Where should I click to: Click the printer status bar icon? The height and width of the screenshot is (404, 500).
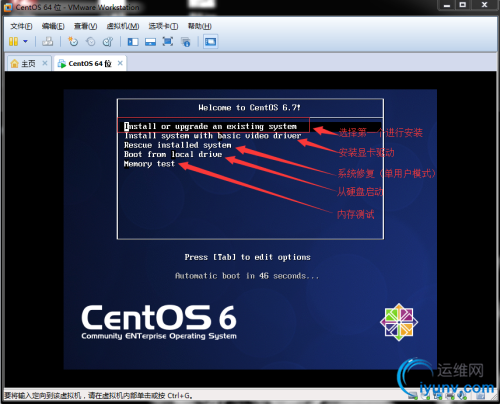pyautogui.click(x=450, y=396)
